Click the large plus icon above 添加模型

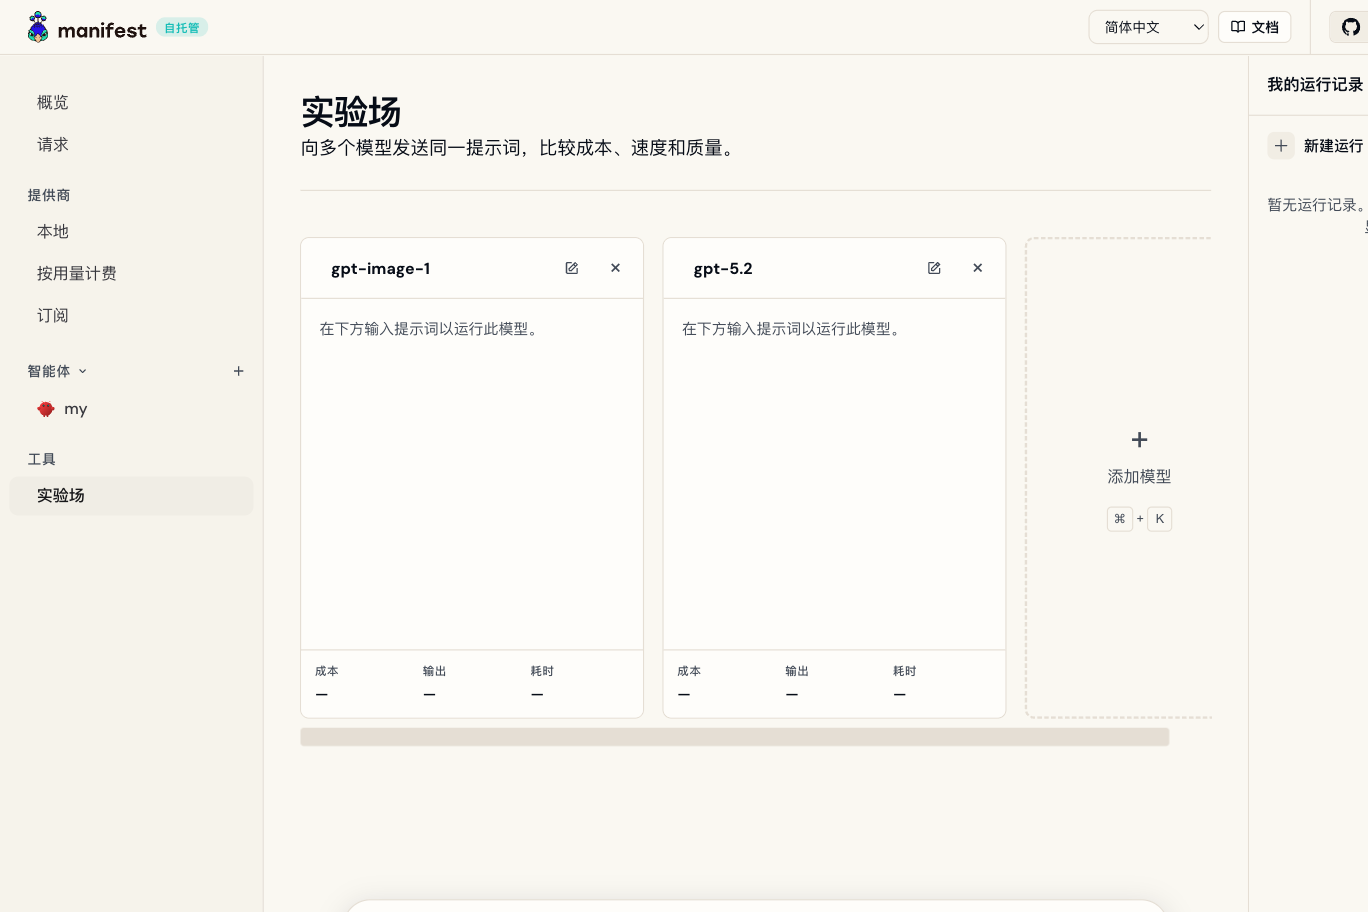(x=1139, y=440)
